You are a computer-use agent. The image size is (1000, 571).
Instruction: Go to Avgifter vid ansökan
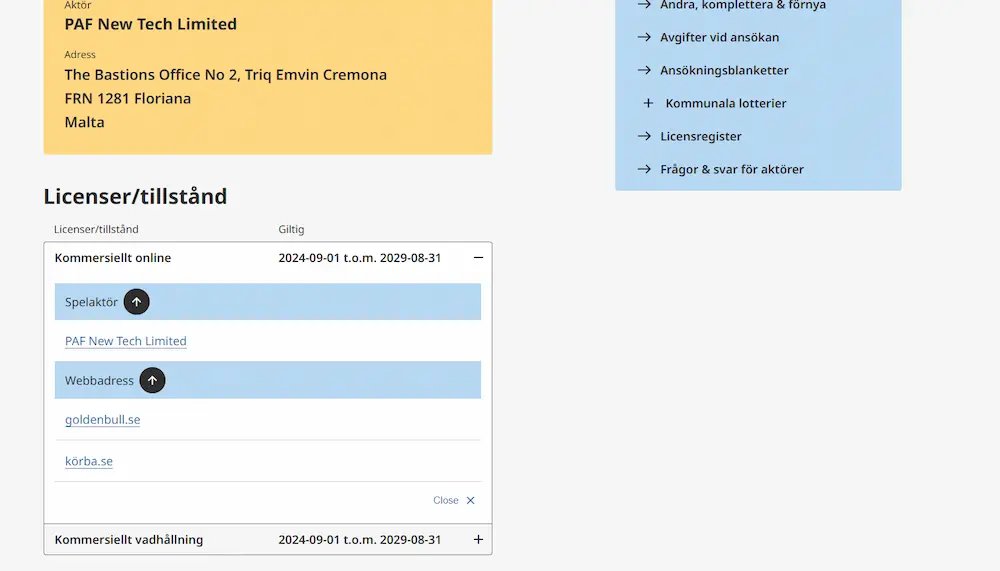(719, 38)
